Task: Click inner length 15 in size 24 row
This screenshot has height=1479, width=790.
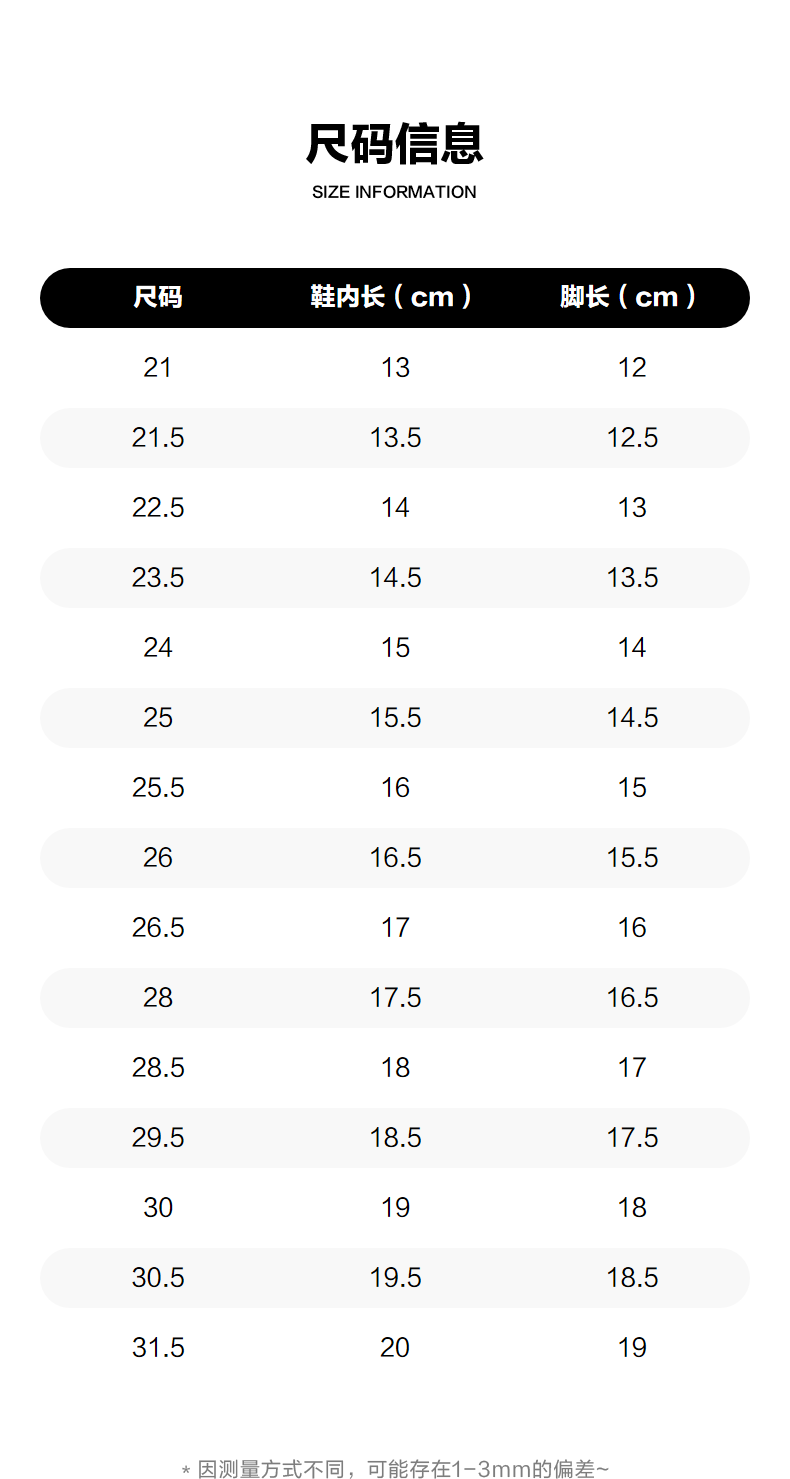Action: [395, 648]
